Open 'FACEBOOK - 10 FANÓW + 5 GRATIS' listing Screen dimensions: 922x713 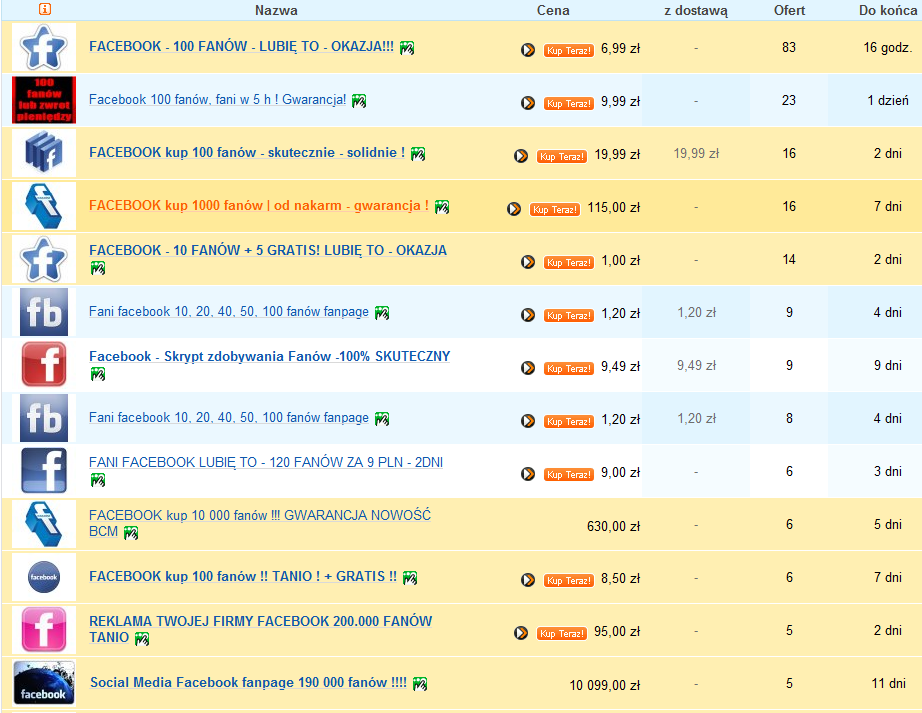[x=268, y=250]
